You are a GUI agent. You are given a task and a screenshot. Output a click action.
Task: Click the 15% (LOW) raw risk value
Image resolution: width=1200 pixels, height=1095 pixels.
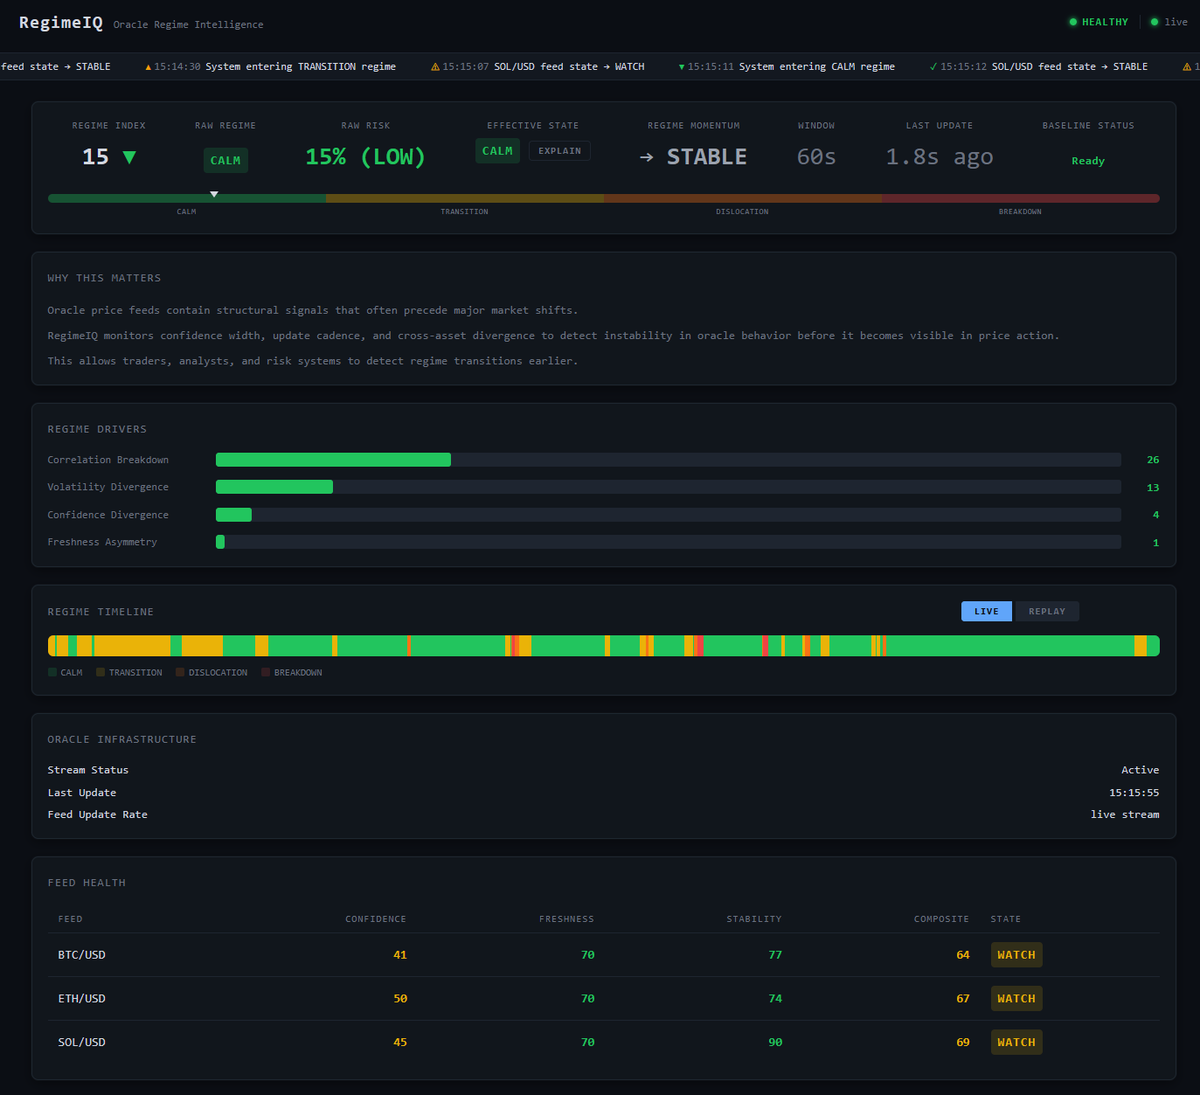pos(365,157)
